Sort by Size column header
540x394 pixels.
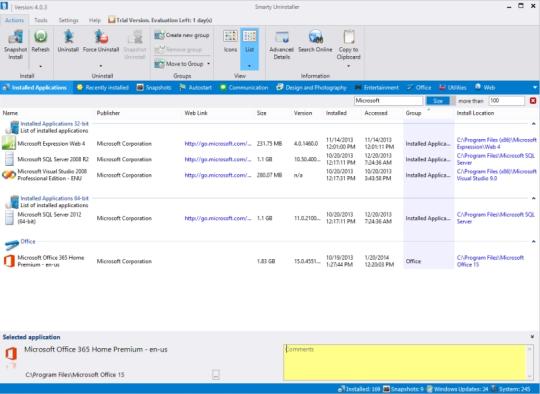pos(261,113)
